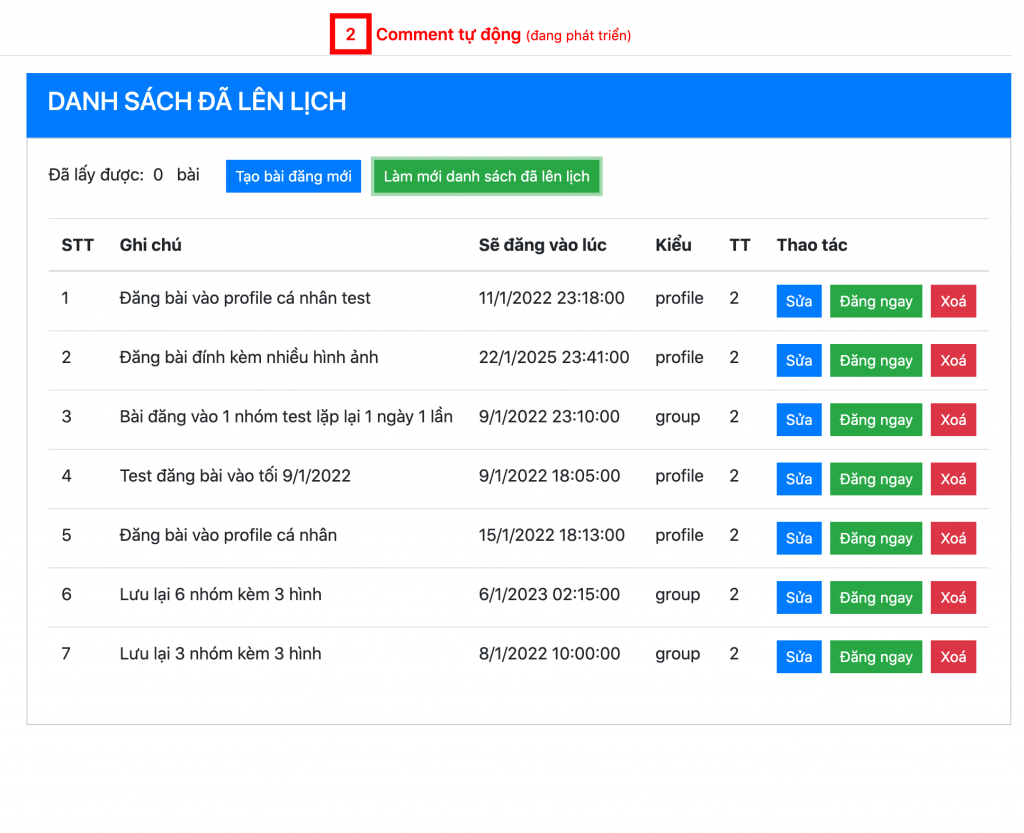
Task: Click Đăng ngay for row 2 post
Action: [x=876, y=360]
